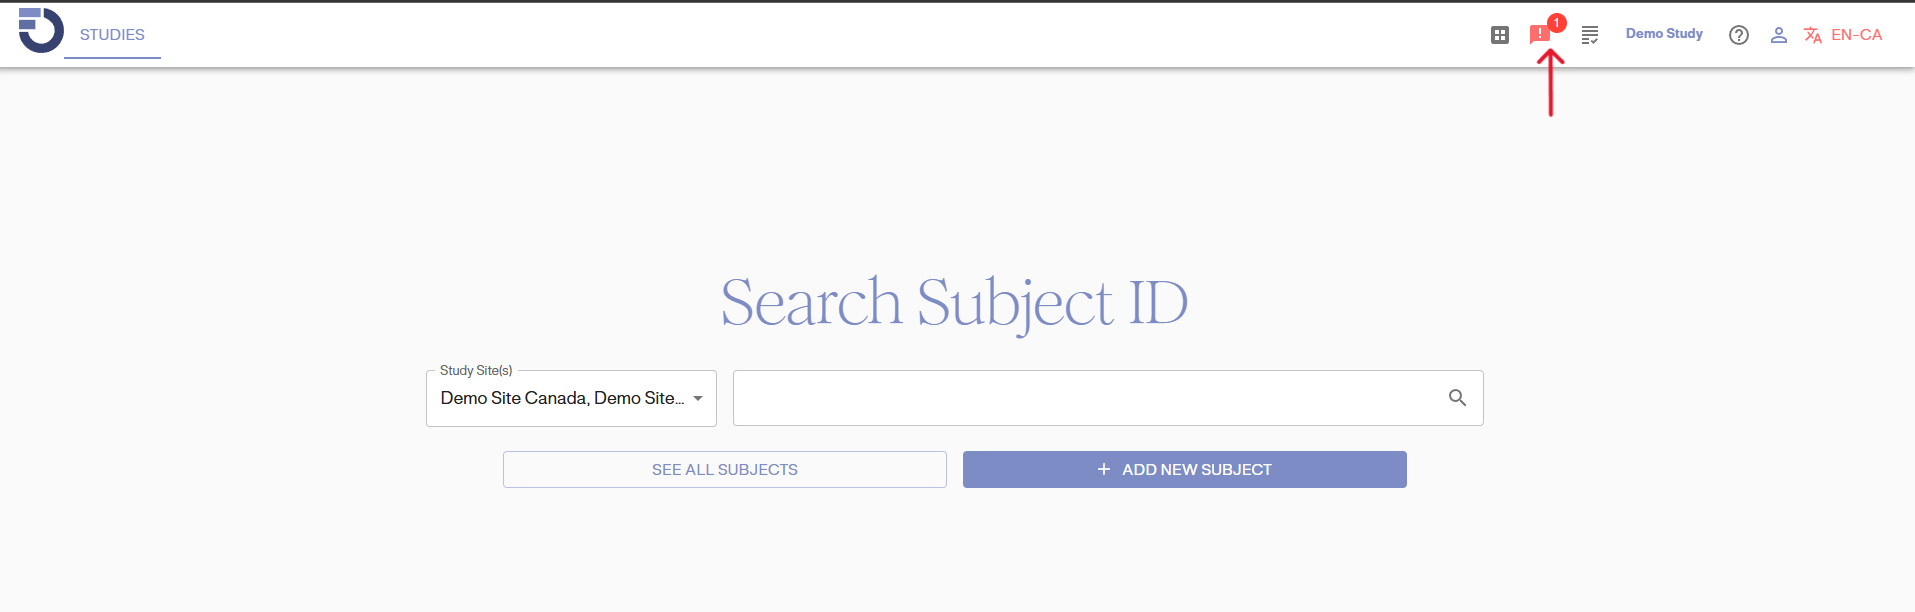Click the Study Site(s) field label

point(476,371)
